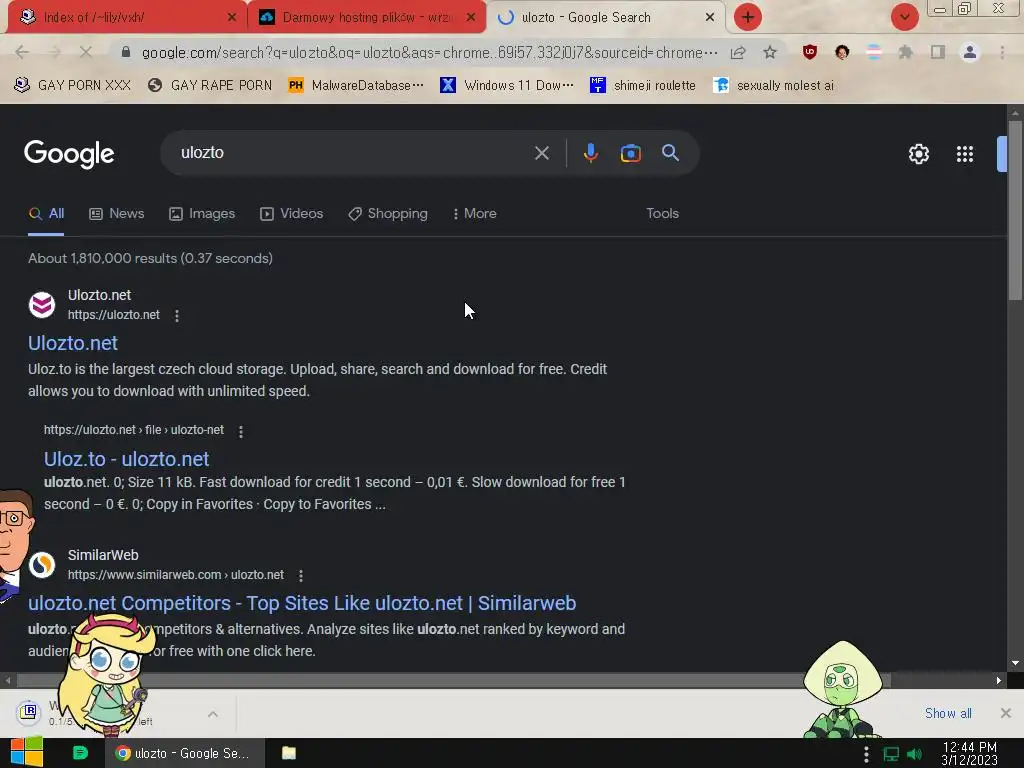Open Chrome profile avatar
The width and height of the screenshot is (1024, 768).
[x=969, y=52]
